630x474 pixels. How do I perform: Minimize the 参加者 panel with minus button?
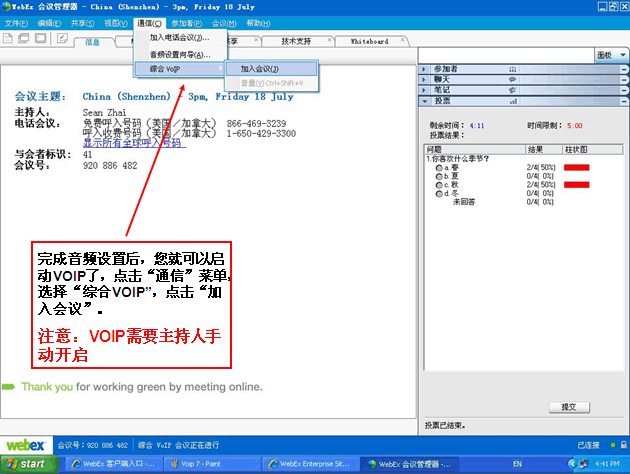624,69
